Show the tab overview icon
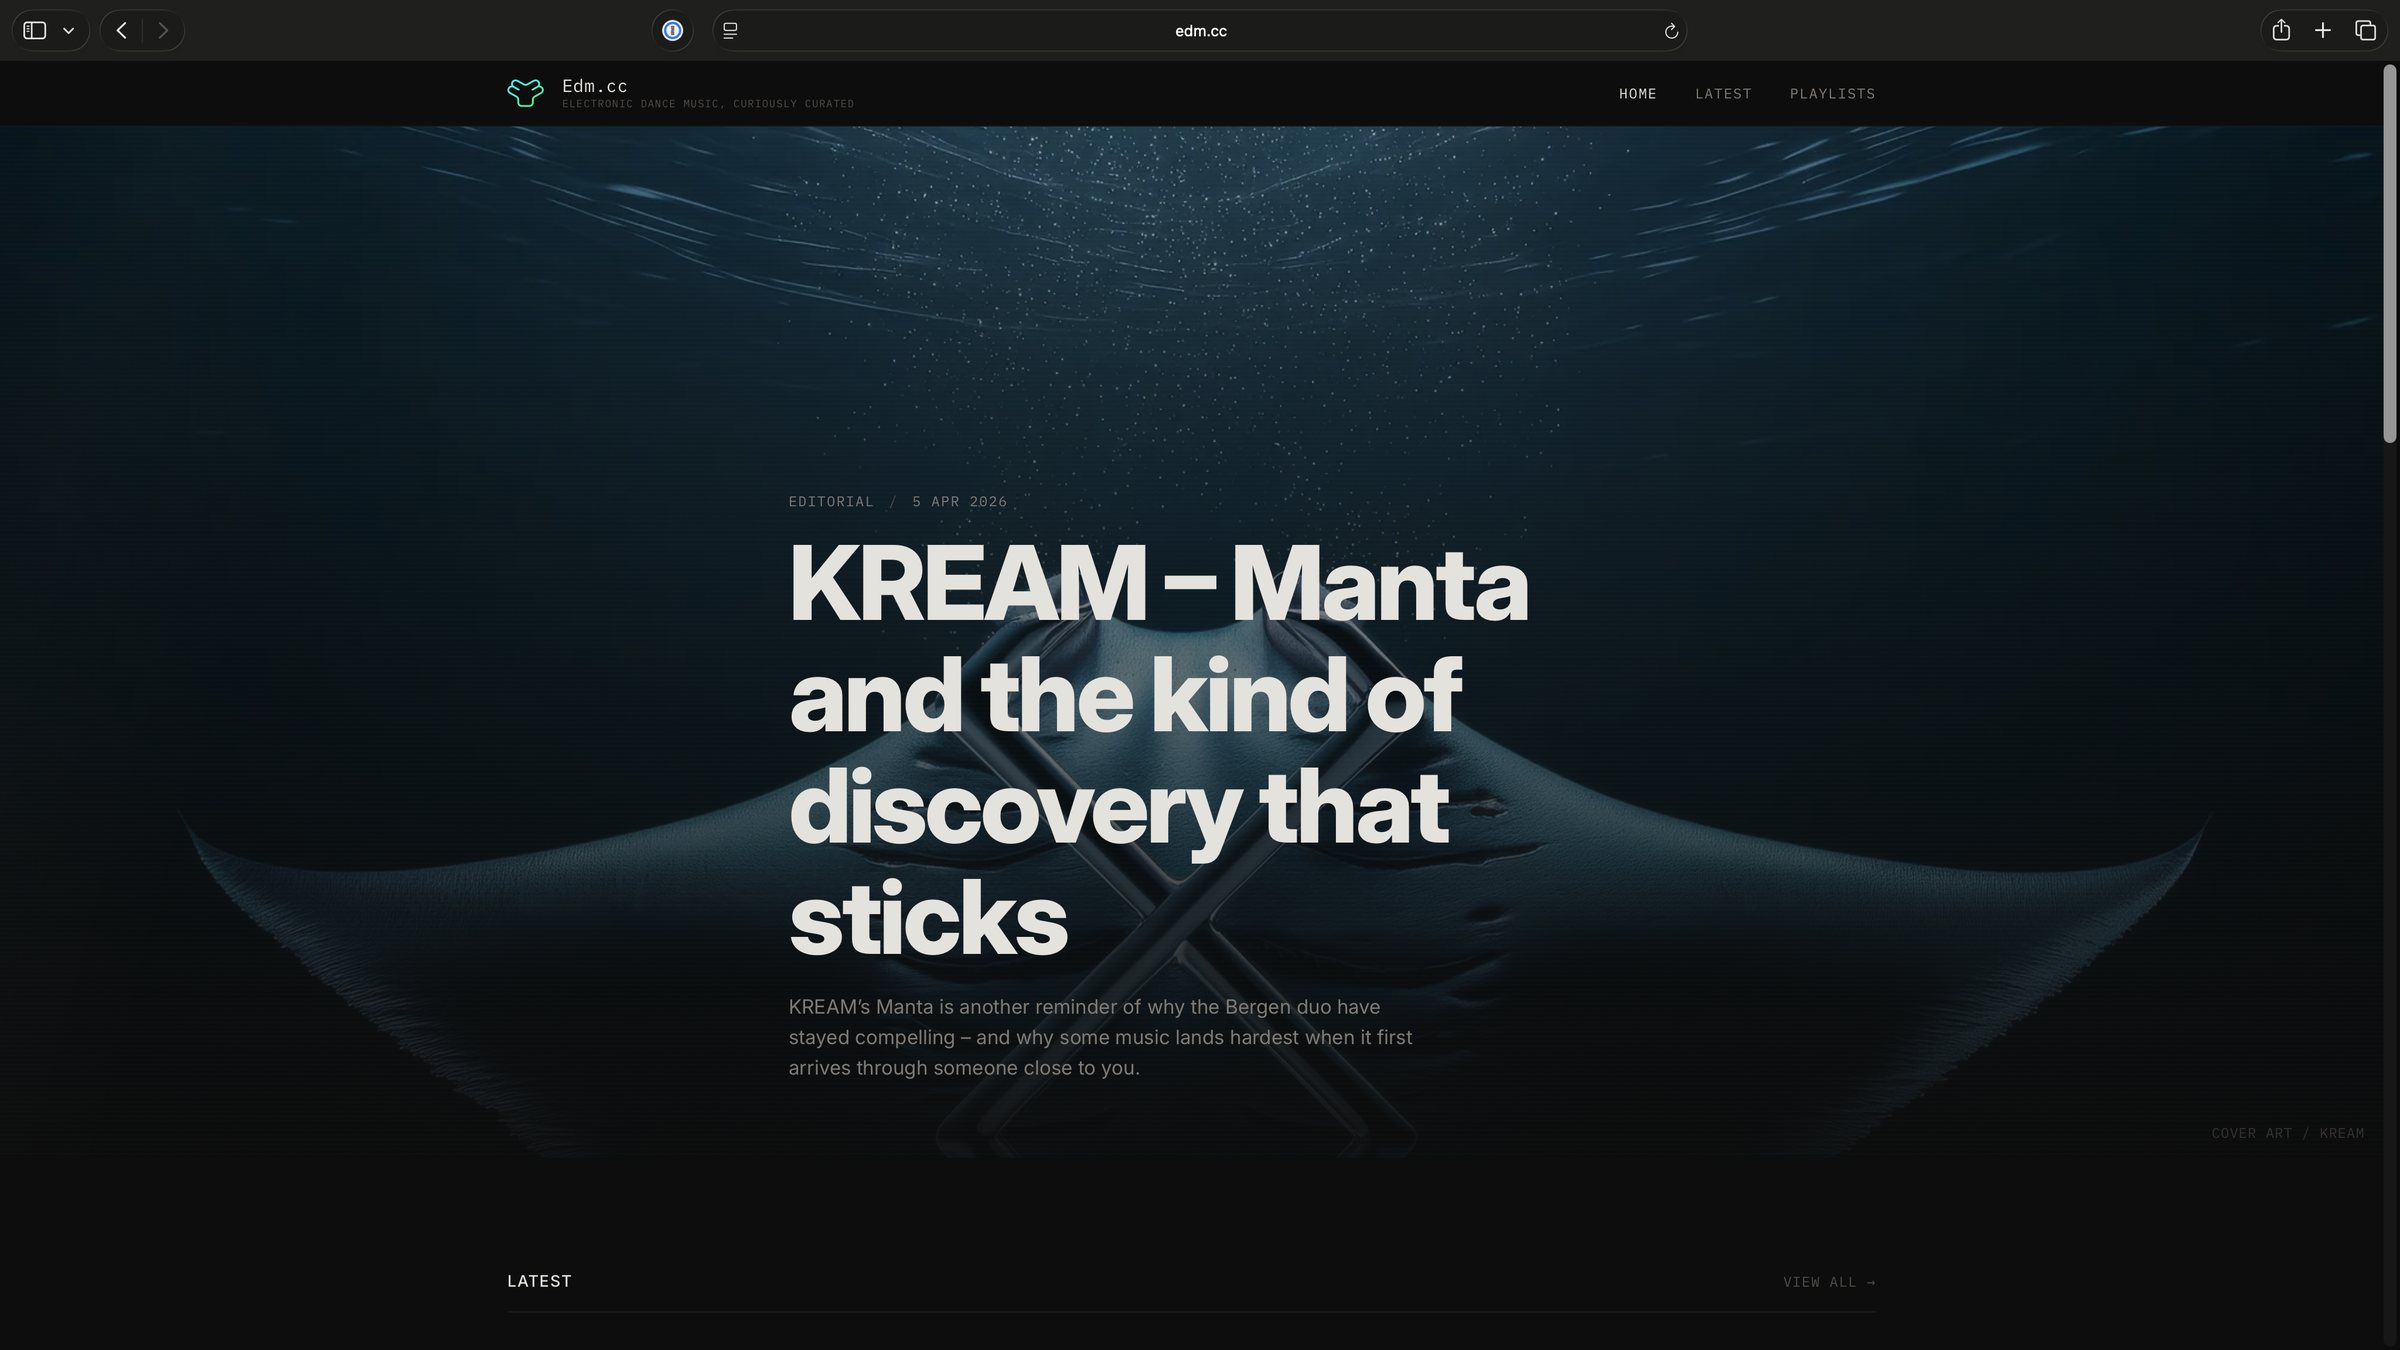The height and width of the screenshot is (1350, 2400). click(x=2365, y=31)
